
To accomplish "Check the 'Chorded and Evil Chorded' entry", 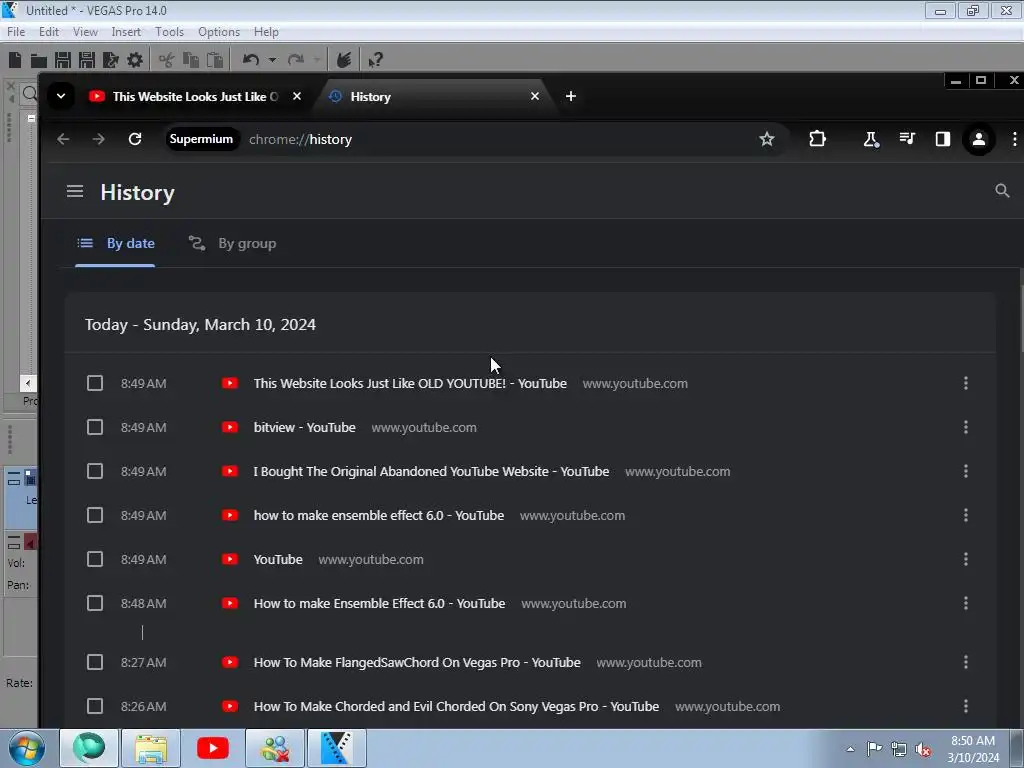I will tap(95, 707).
